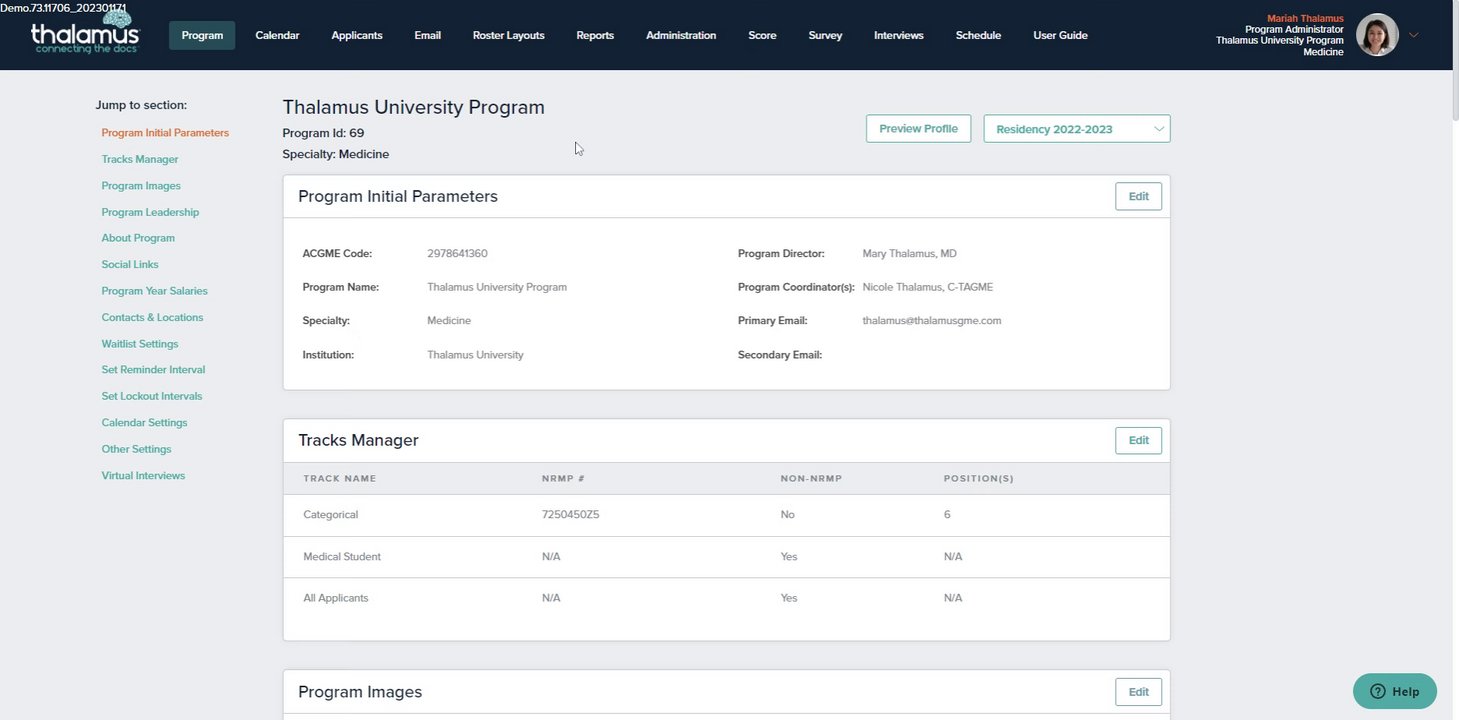Open Set Lockout Intervals sidebar link
Screen dimensions: 1459x720
[151, 396]
